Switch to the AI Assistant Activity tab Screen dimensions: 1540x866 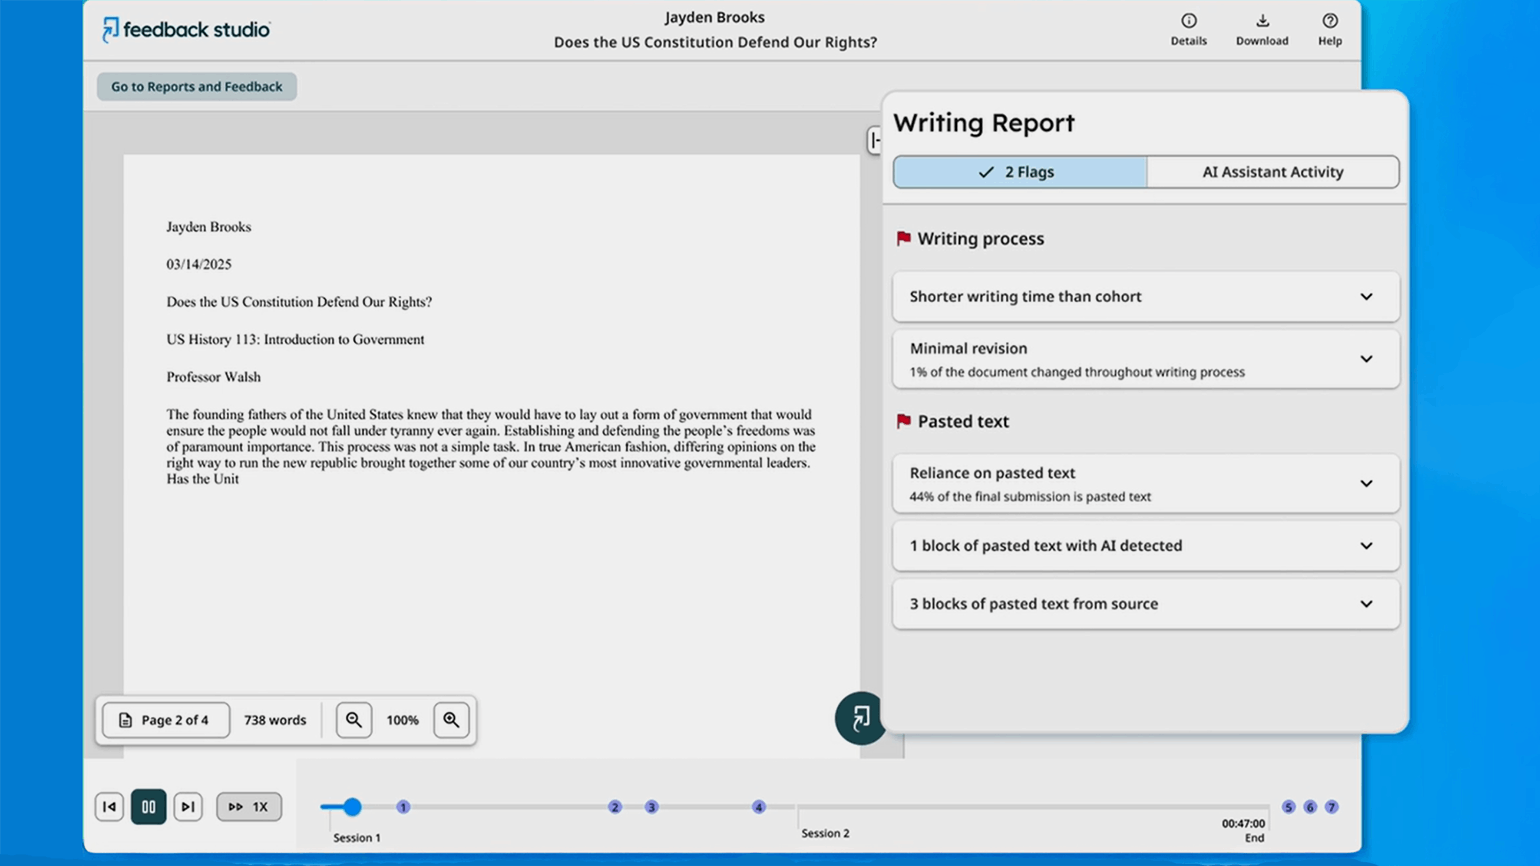point(1272,172)
